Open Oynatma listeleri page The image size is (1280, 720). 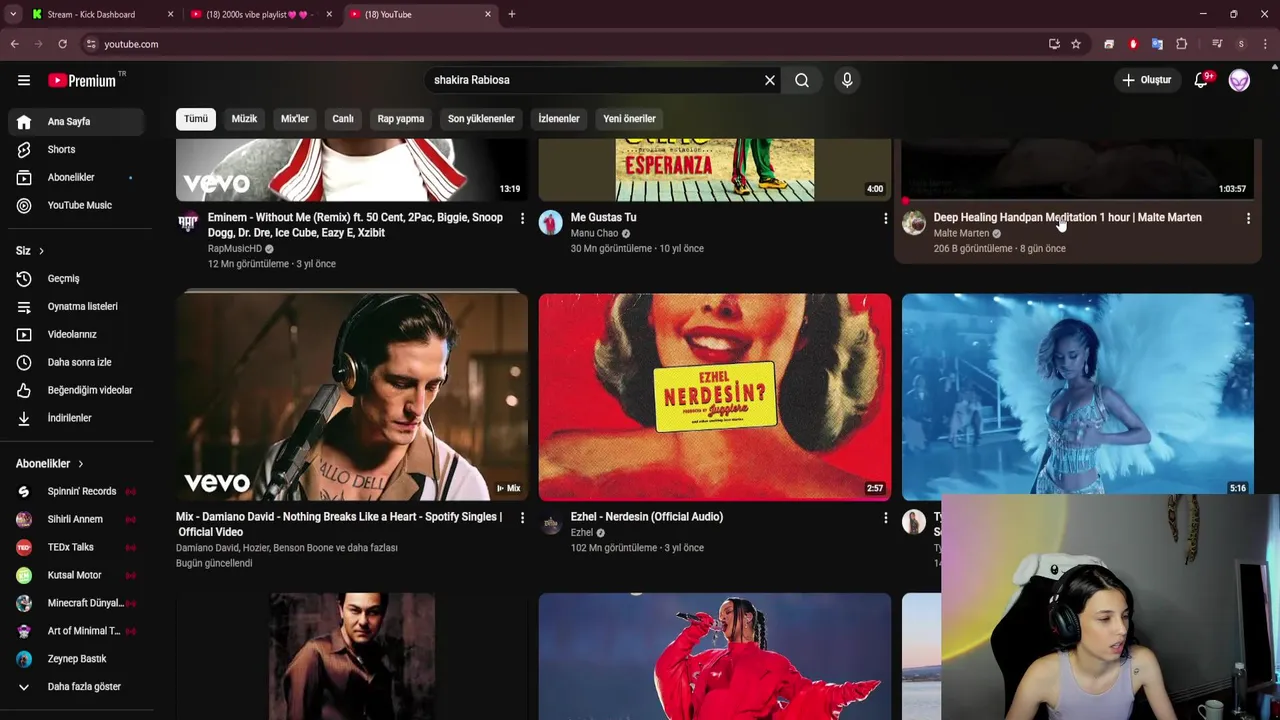click(x=76, y=307)
